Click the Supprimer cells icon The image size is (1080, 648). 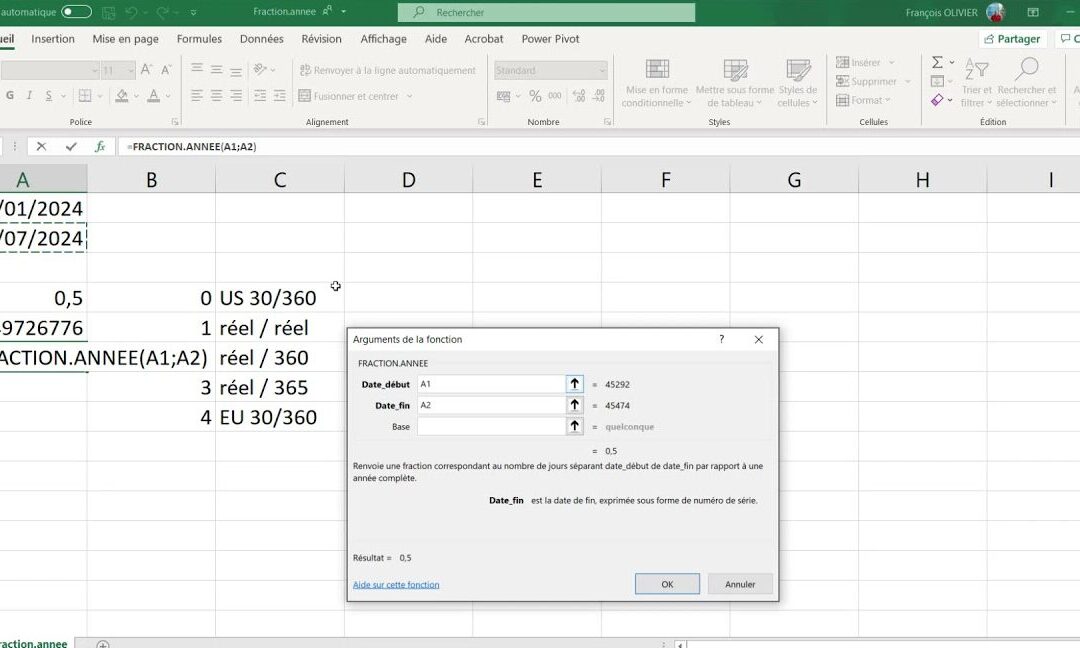tap(845, 80)
